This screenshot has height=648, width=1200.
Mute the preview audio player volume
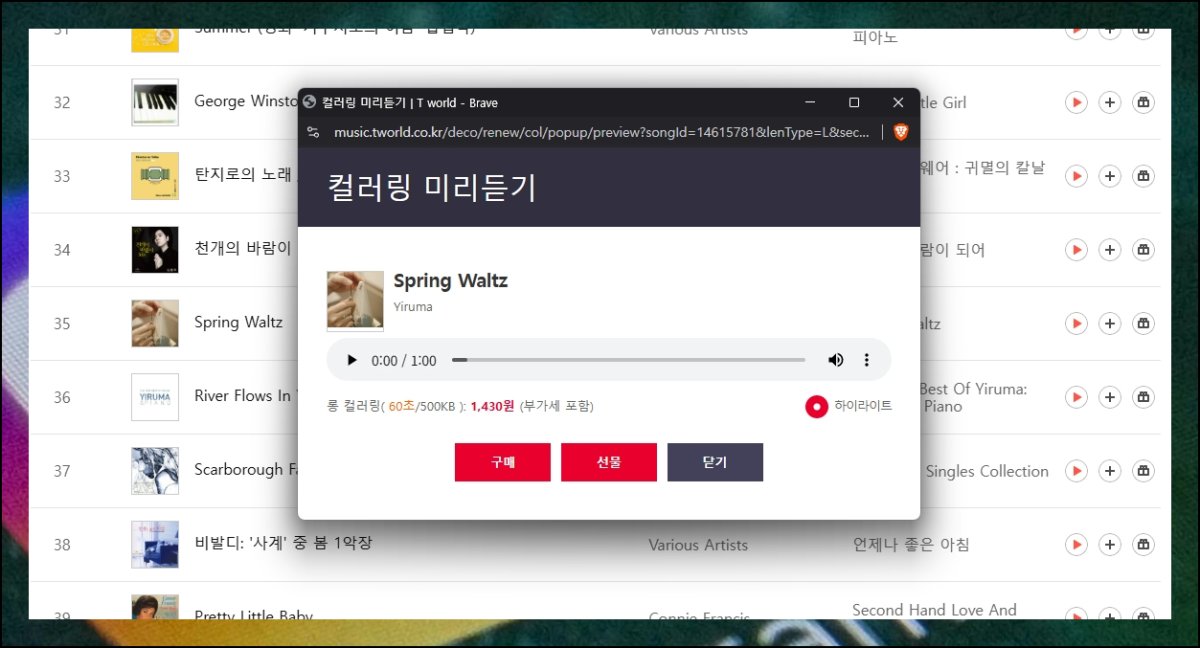tap(835, 360)
